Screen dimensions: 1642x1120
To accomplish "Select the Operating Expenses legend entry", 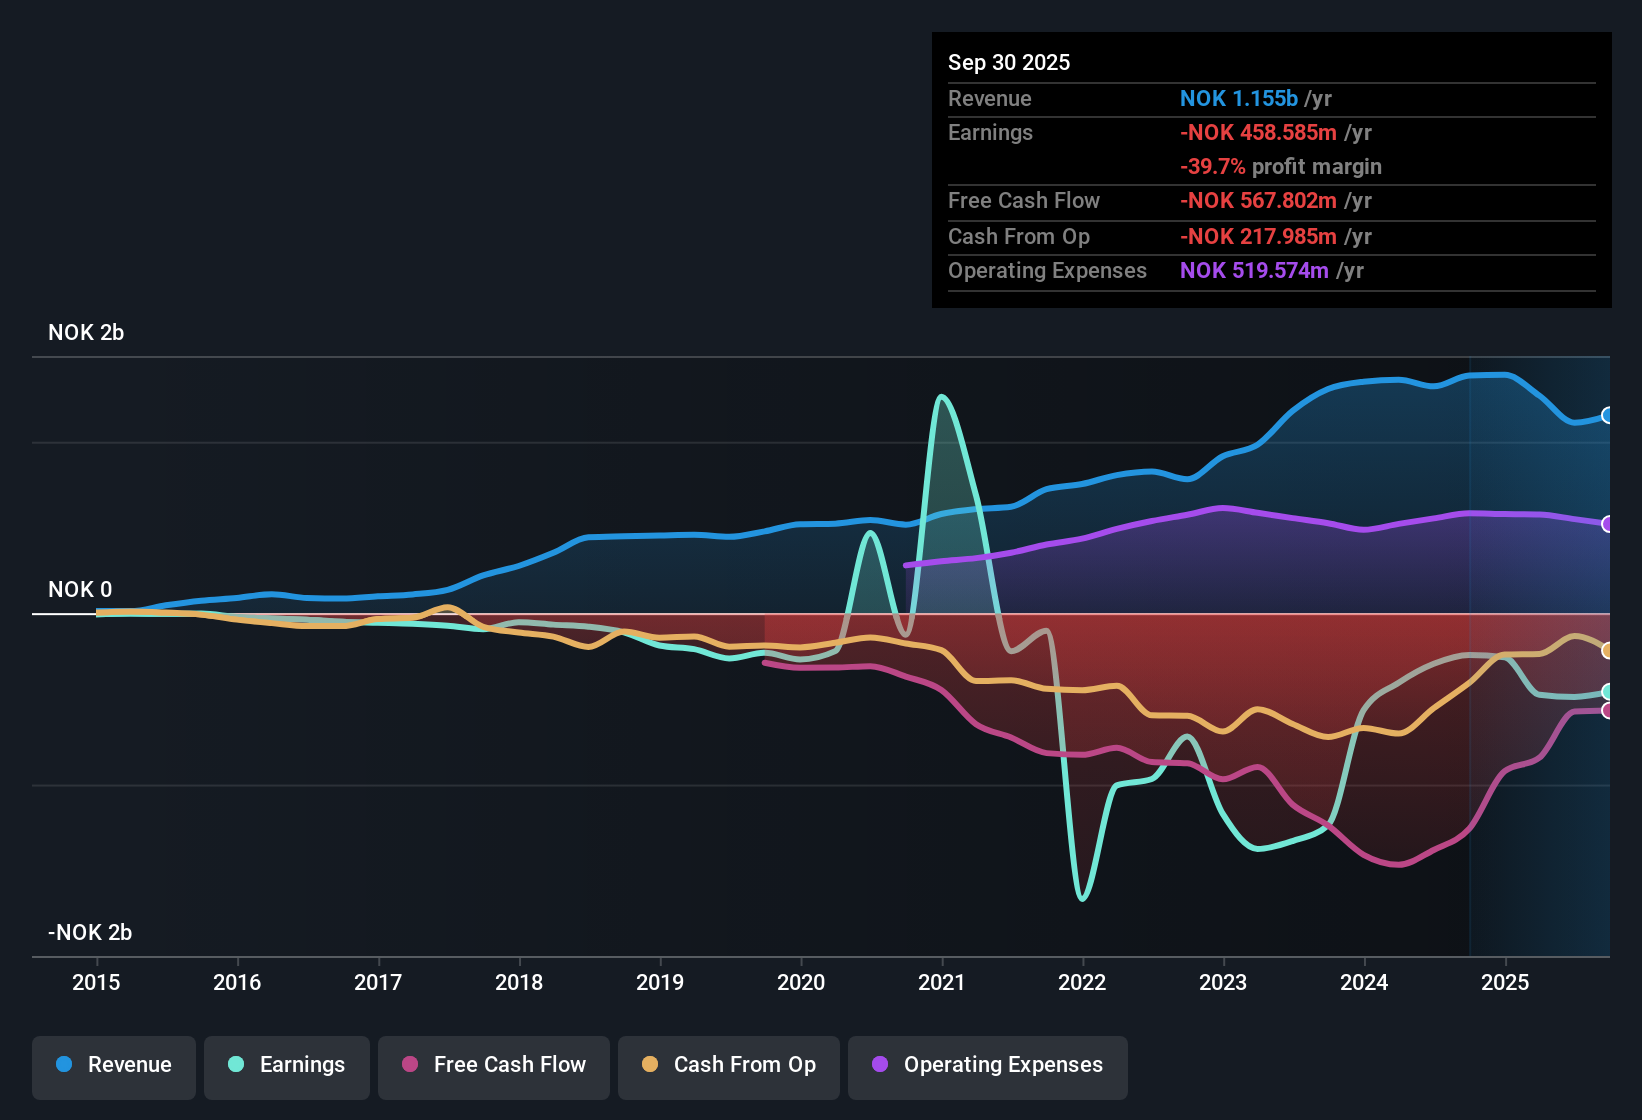I will pyautogui.click(x=987, y=1065).
